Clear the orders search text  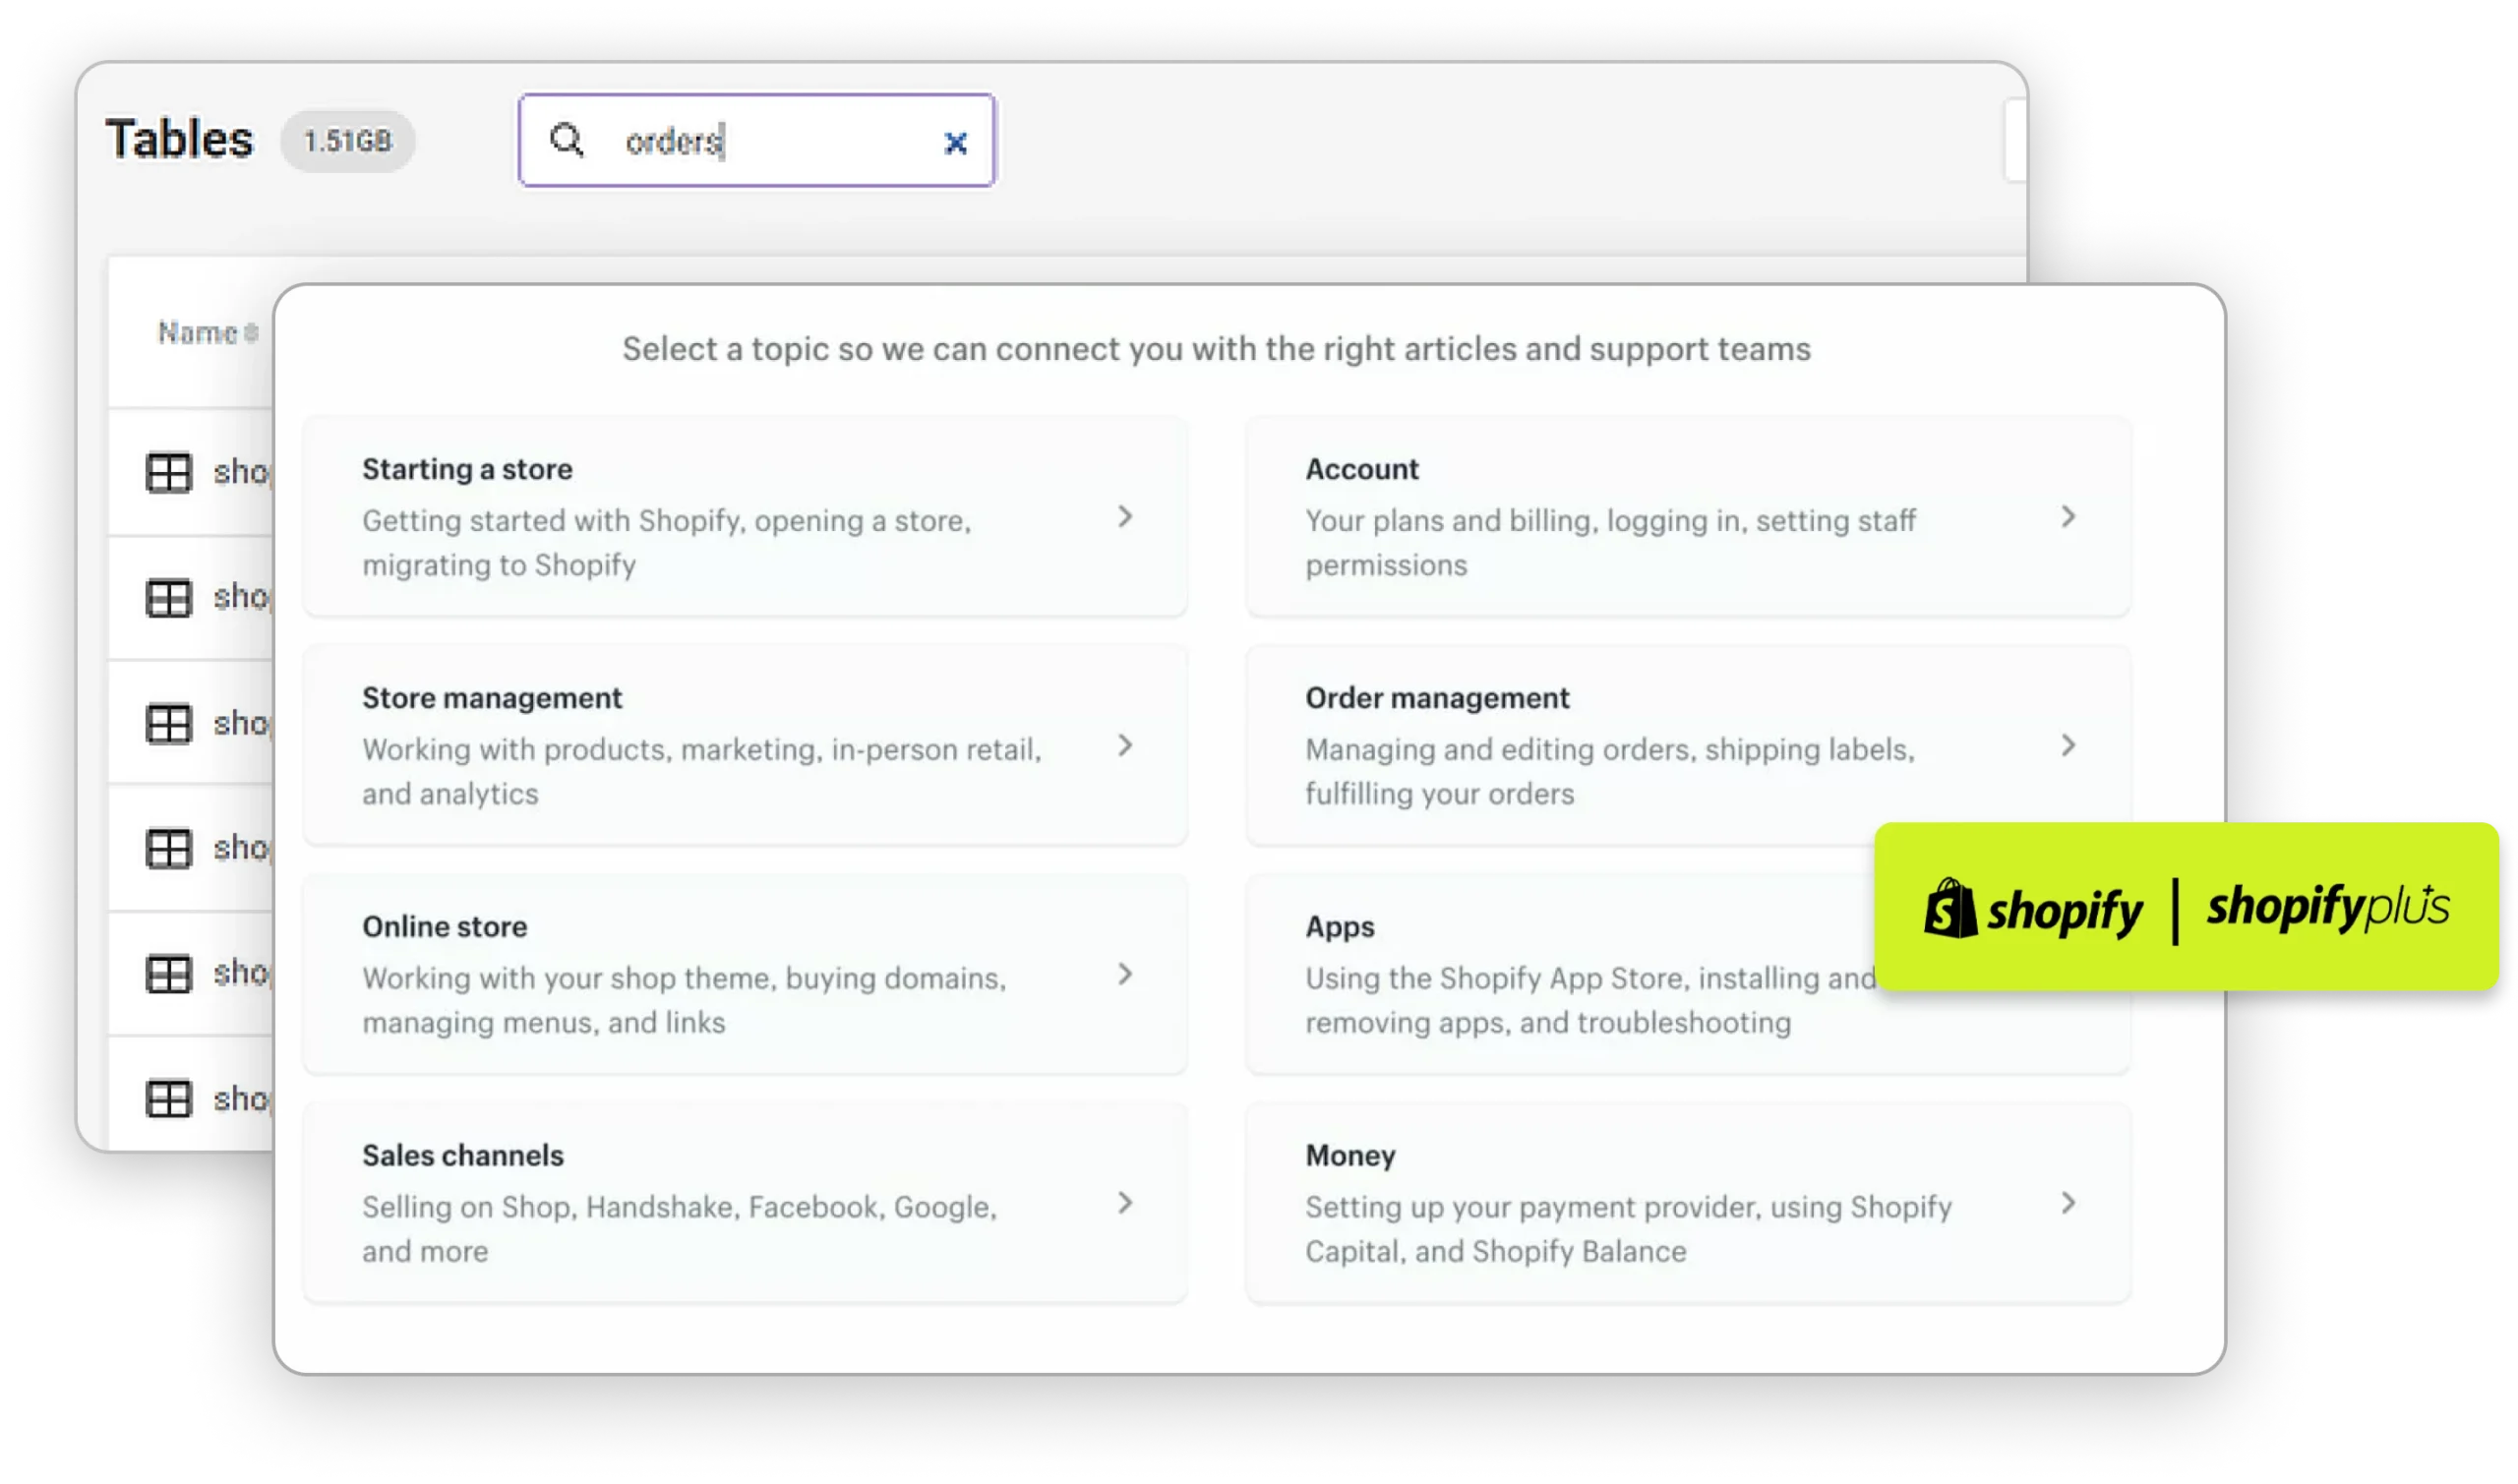click(955, 143)
